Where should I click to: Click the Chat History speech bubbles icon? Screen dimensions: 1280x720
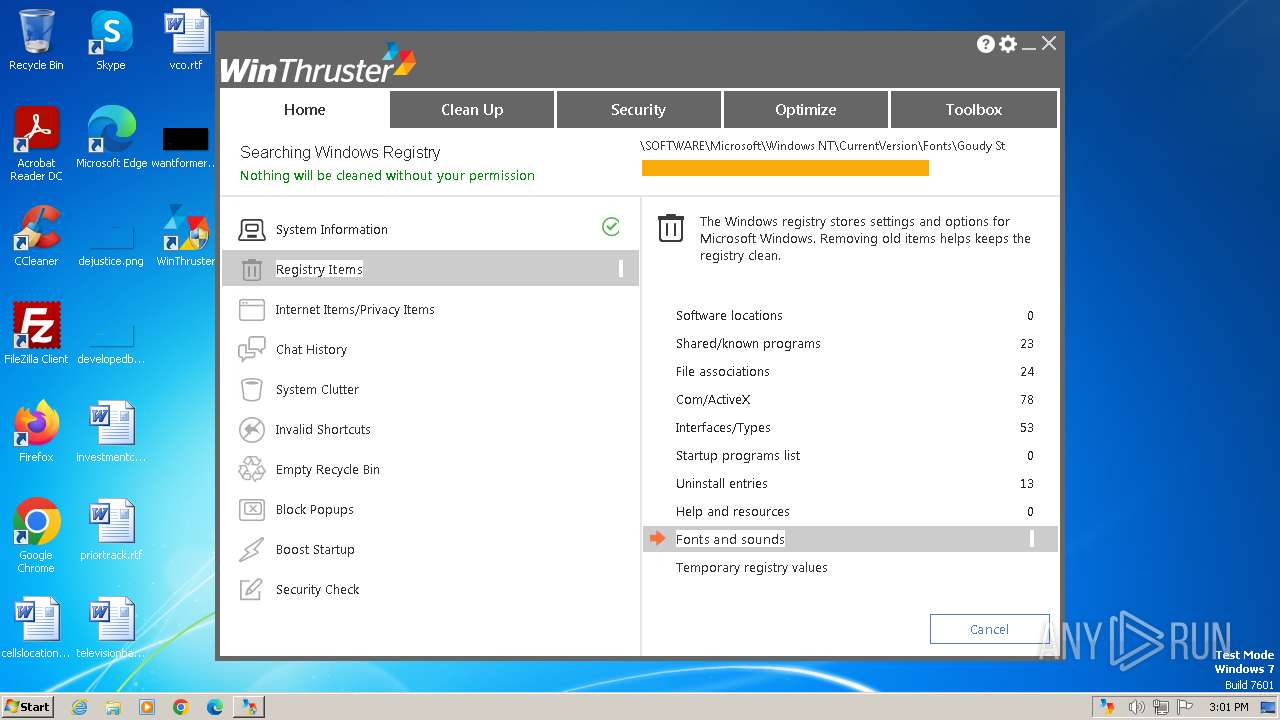pyautogui.click(x=252, y=350)
